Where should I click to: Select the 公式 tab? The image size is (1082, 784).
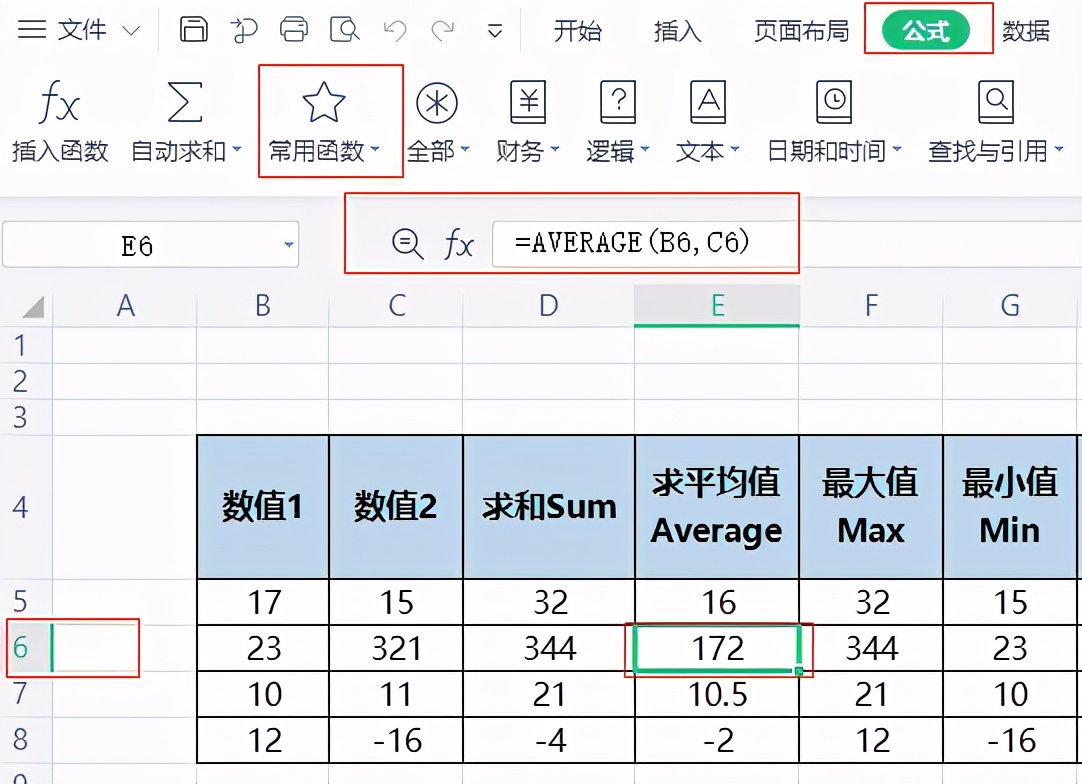click(x=926, y=30)
